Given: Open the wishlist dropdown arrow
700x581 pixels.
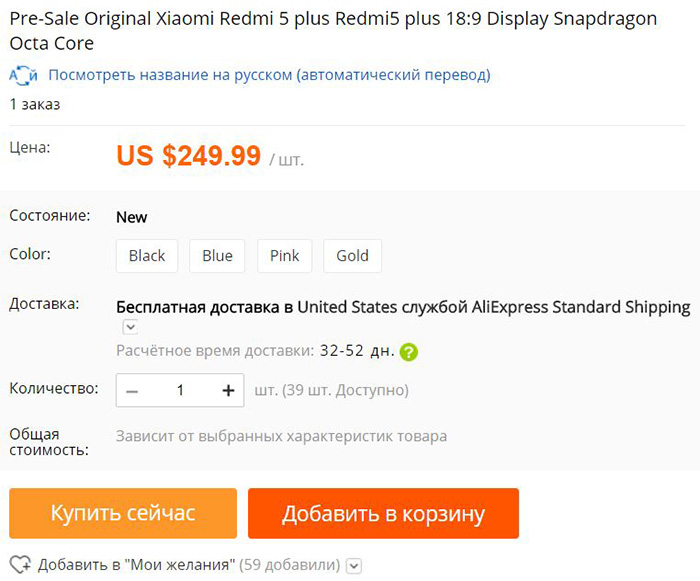Looking at the screenshot, I should tap(353, 566).
